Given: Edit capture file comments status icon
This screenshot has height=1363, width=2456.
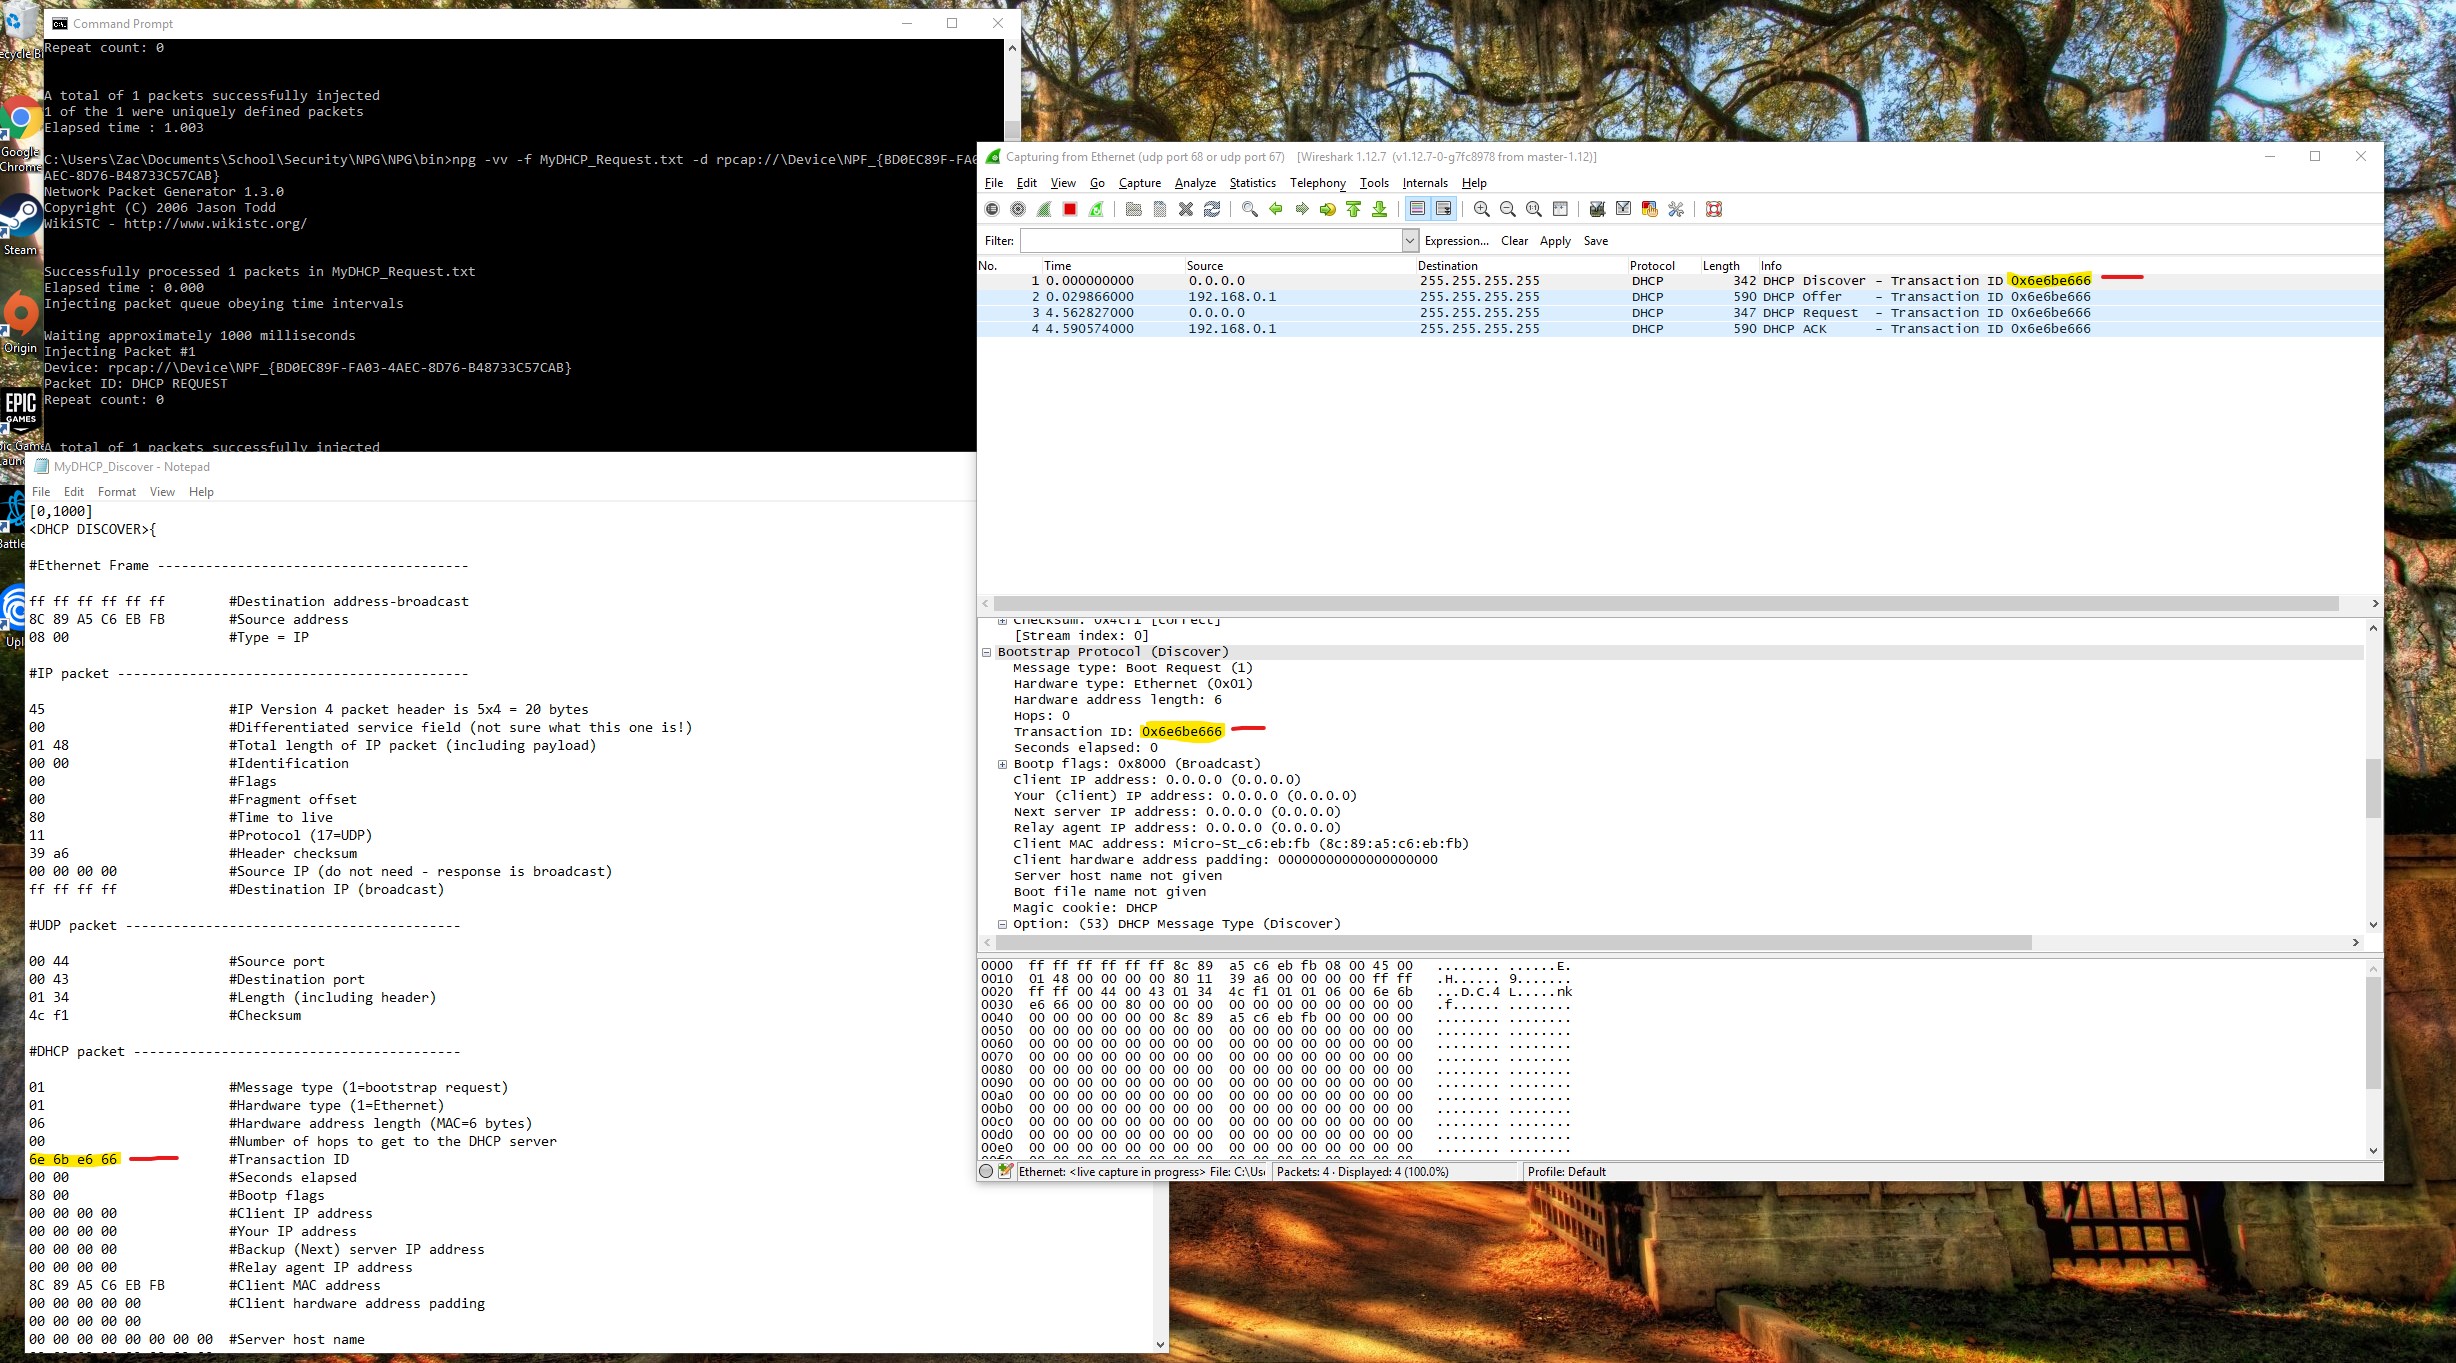Looking at the screenshot, I should 1006,1171.
